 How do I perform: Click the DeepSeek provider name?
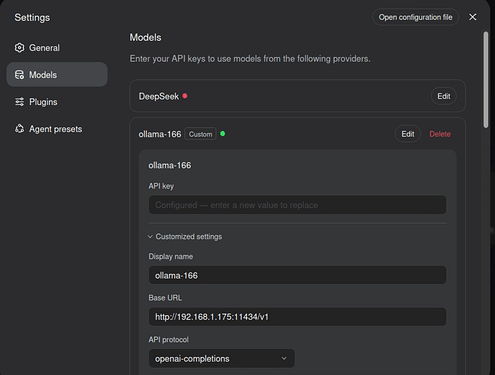click(159, 96)
